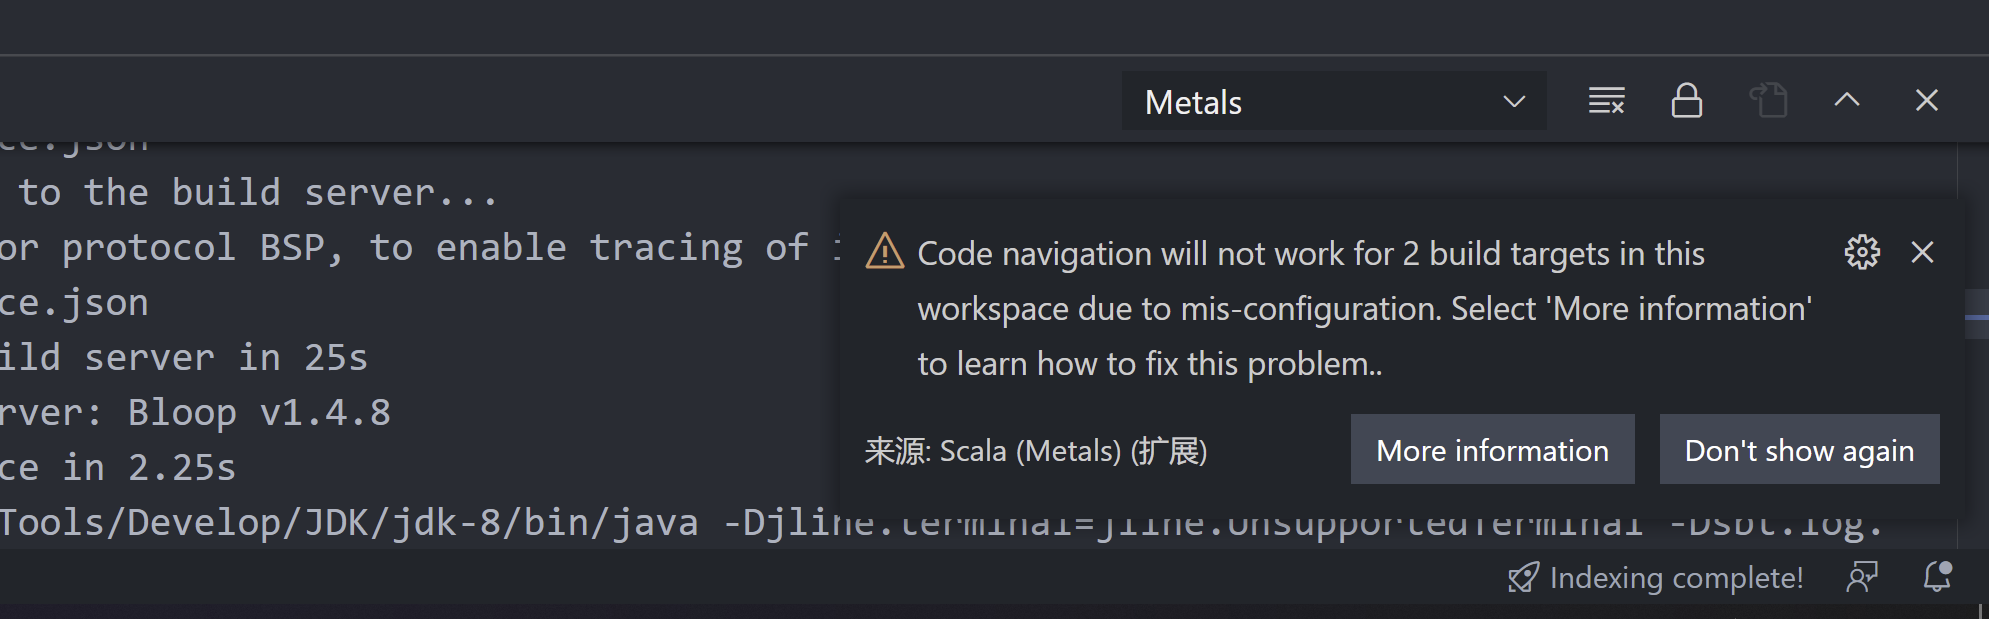
Task: Click the chevron next to Metals label
Action: click(1514, 101)
